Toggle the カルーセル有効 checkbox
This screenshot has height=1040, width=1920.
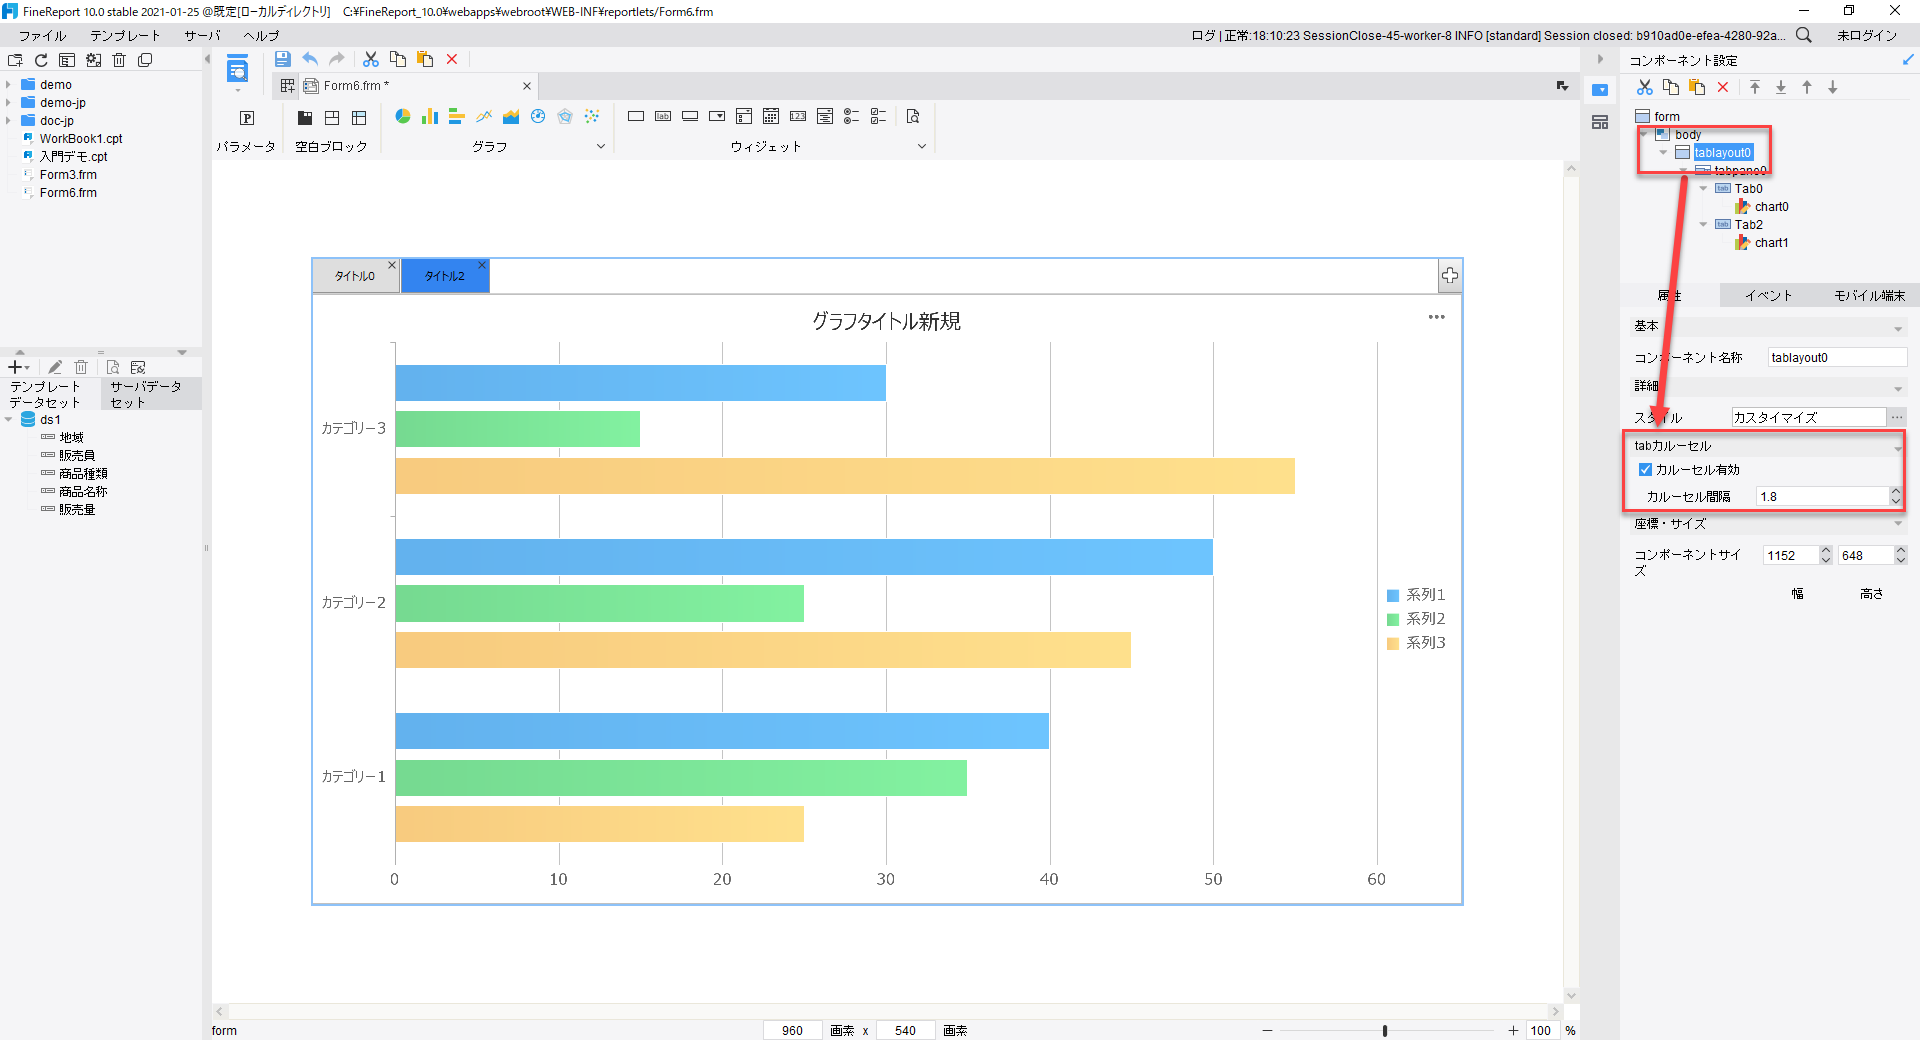pyautogui.click(x=1645, y=470)
